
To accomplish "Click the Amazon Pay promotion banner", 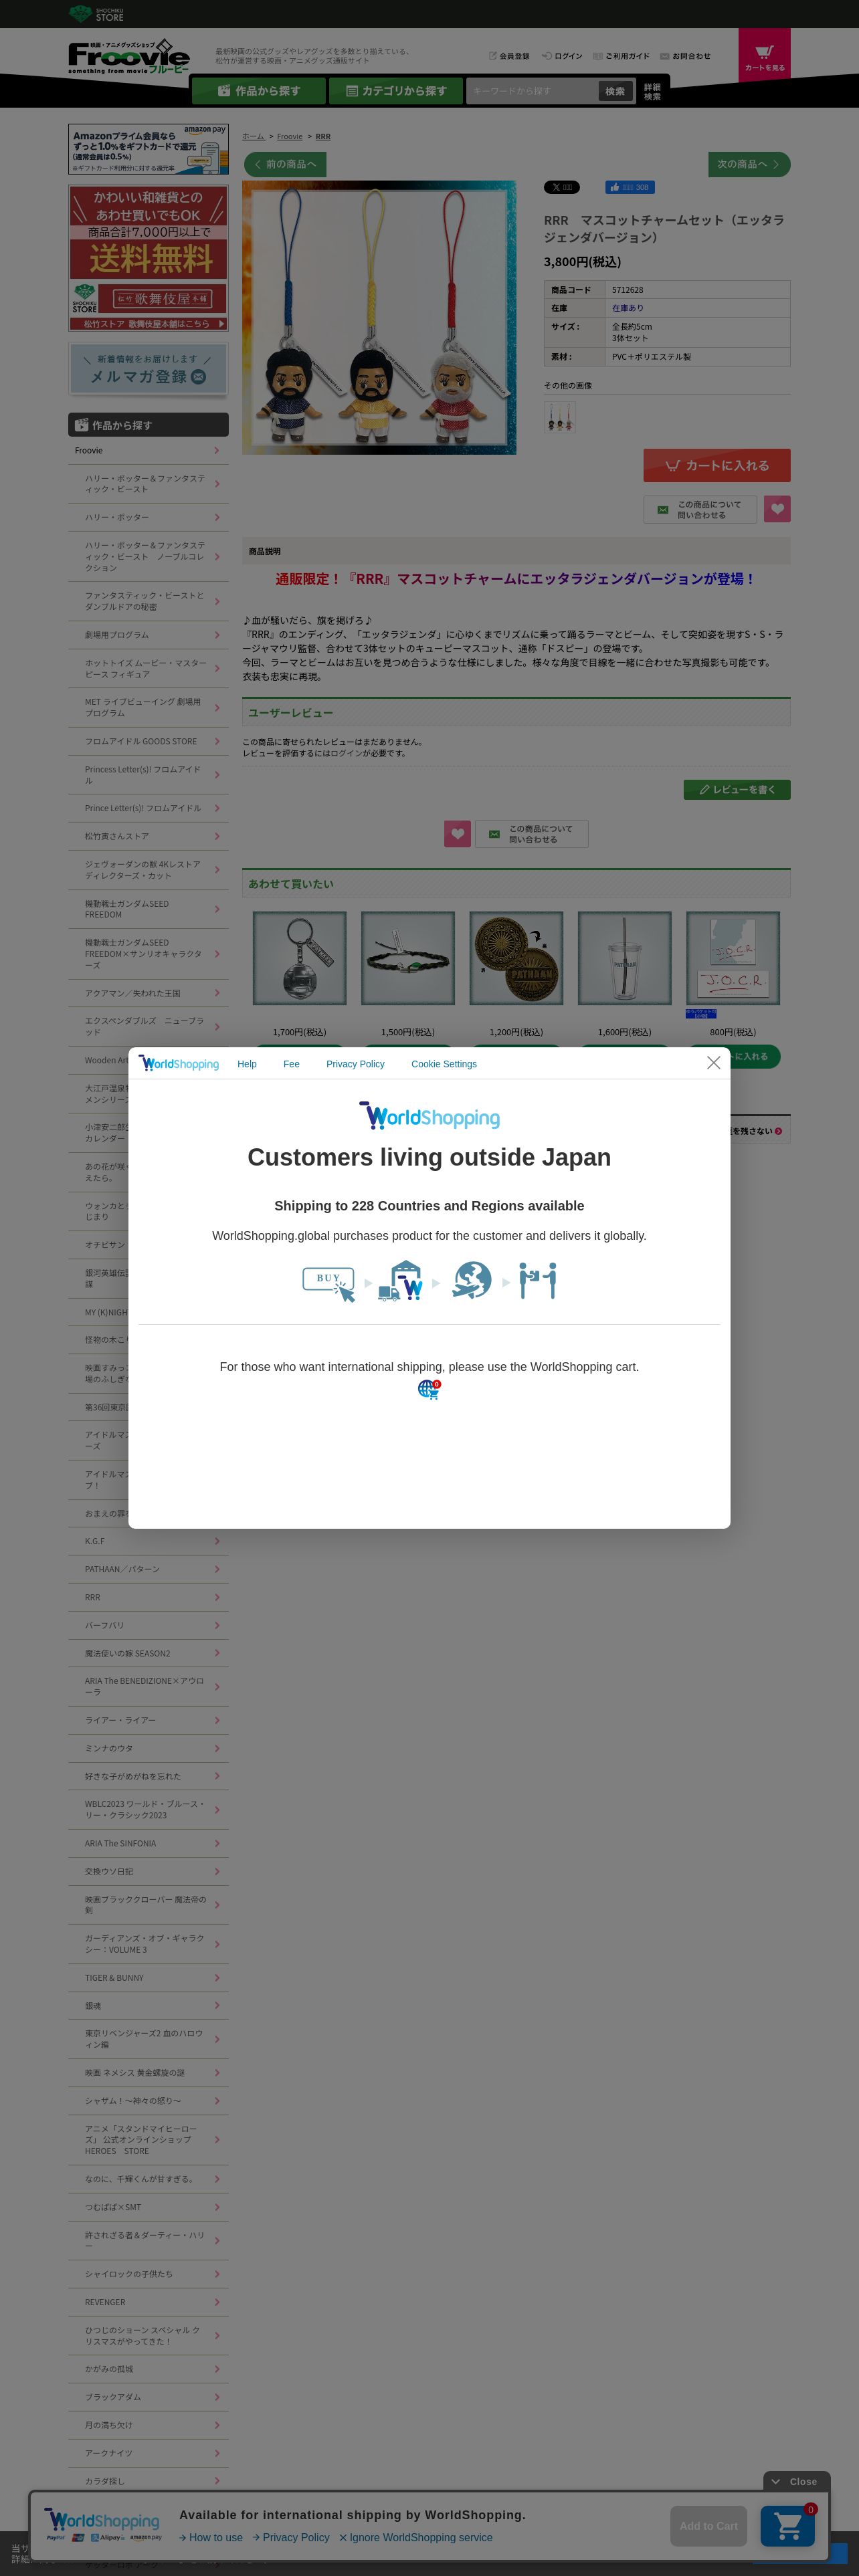I will pyautogui.click(x=148, y=149).
